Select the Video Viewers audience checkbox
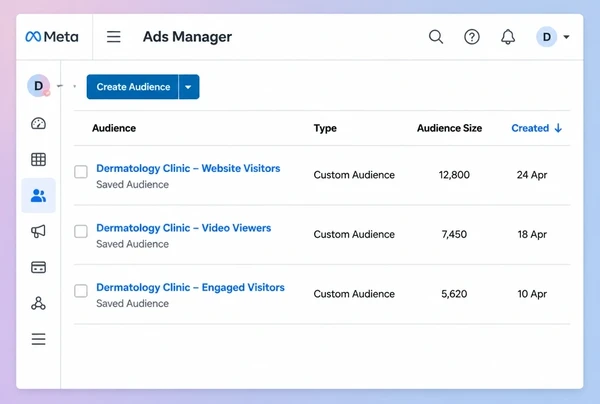 click(81, 231)
